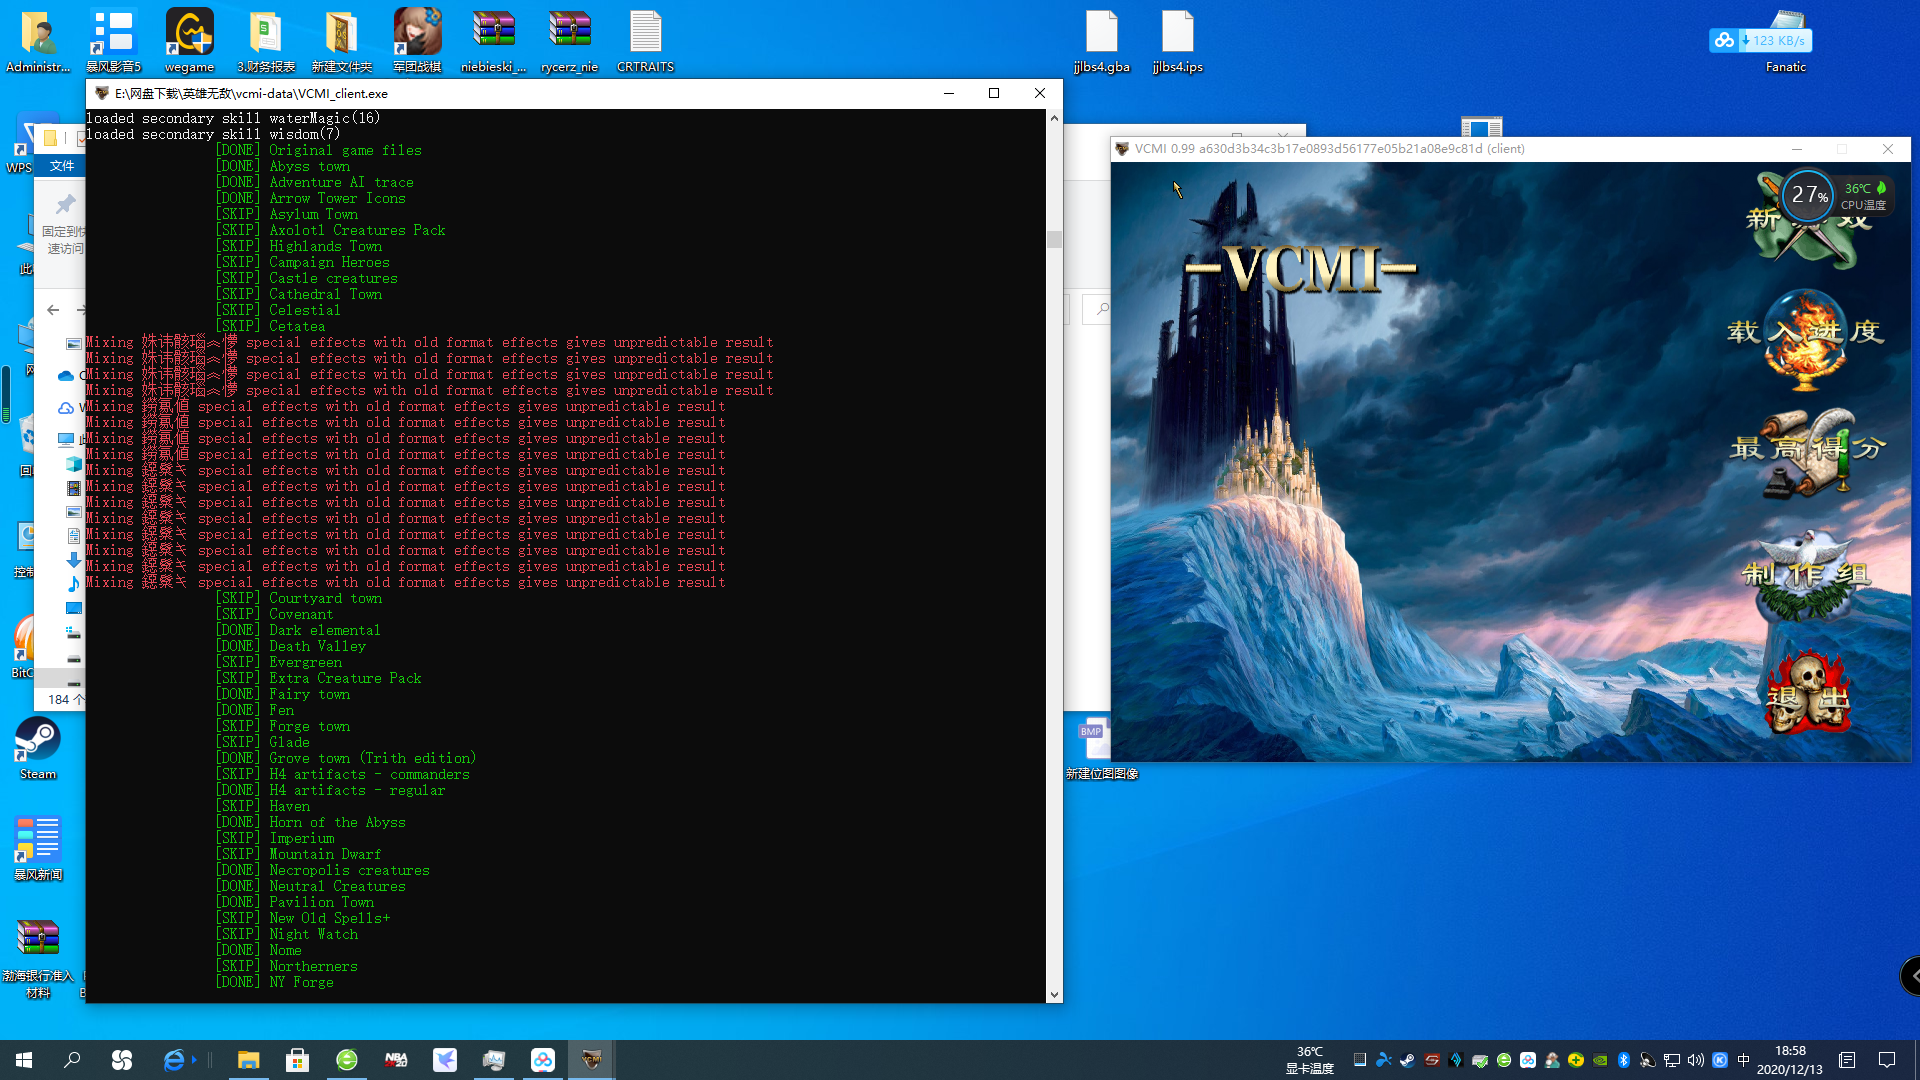The image size is (1920, 1080).
Task: Switch to the VCMI taskbar button
Action: 591,1060
